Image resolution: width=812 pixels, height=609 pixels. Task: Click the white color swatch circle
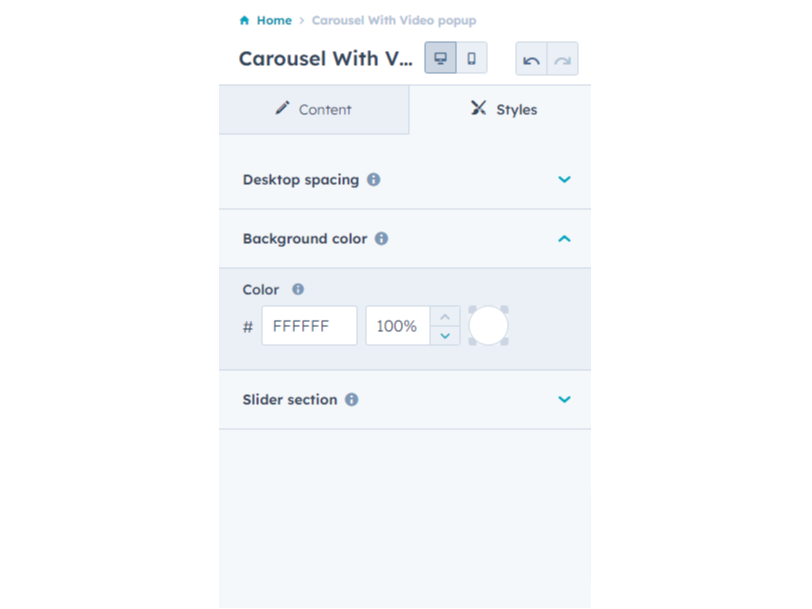pyautogui.click(x=488, y=325)
